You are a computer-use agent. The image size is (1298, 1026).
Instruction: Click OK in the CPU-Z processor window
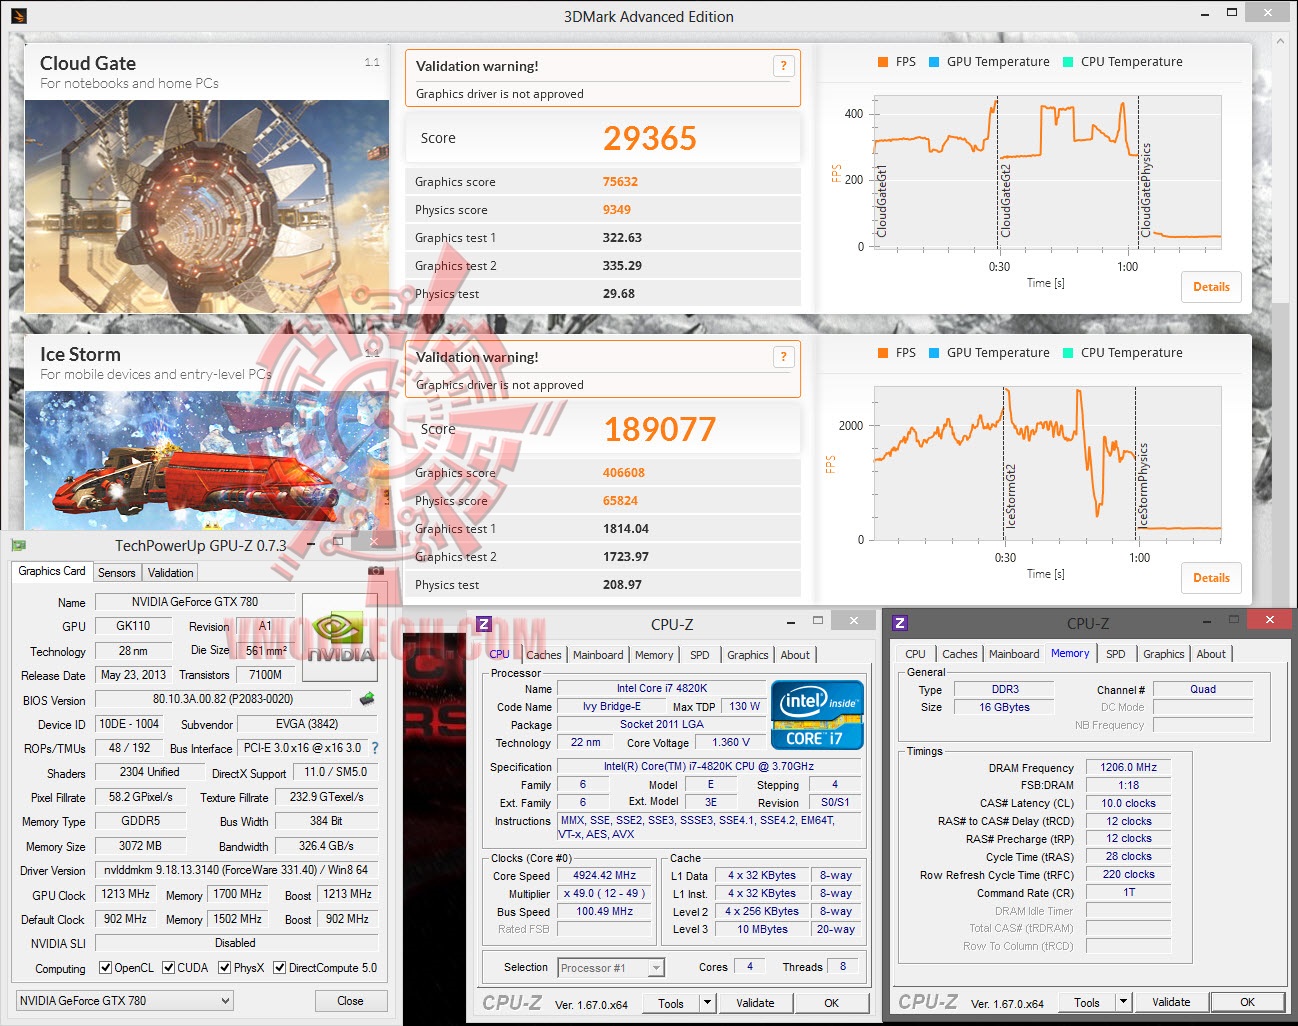tap(832, 1003)
